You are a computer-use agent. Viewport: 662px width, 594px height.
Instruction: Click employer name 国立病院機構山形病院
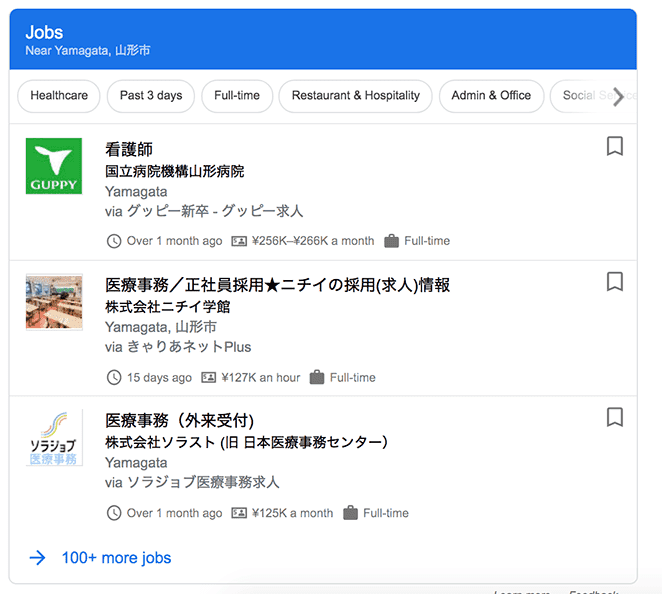point(174,171)
